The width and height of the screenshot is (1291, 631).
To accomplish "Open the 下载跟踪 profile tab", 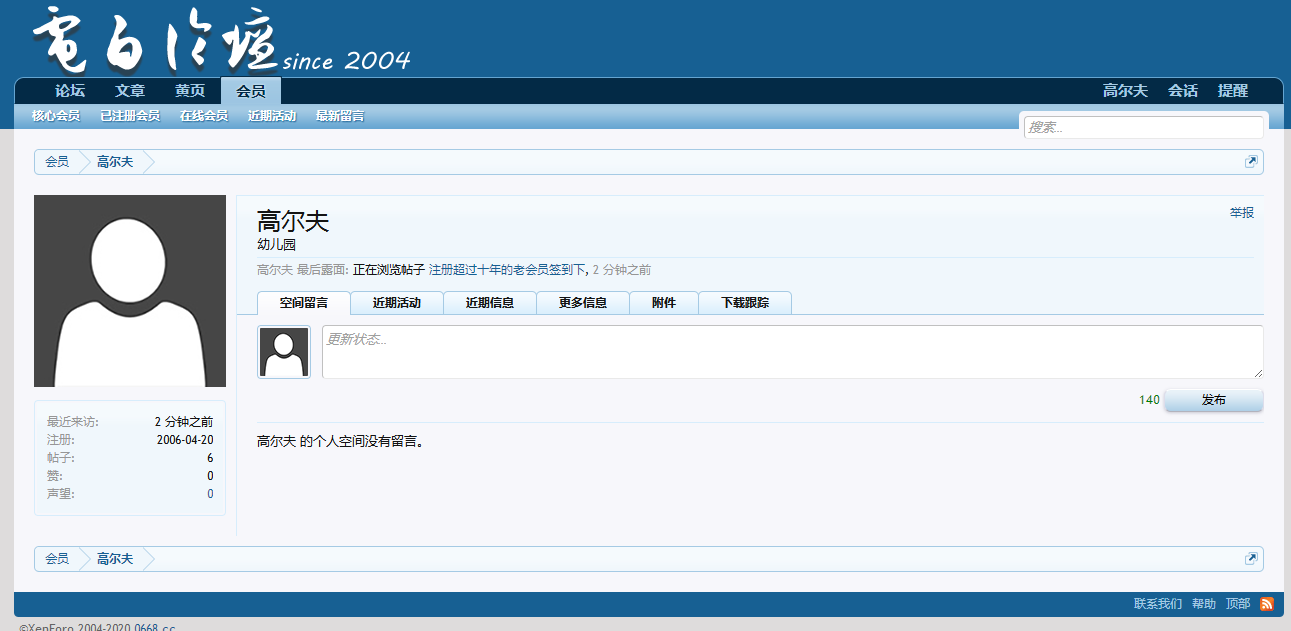I will [x=745, y=303].
